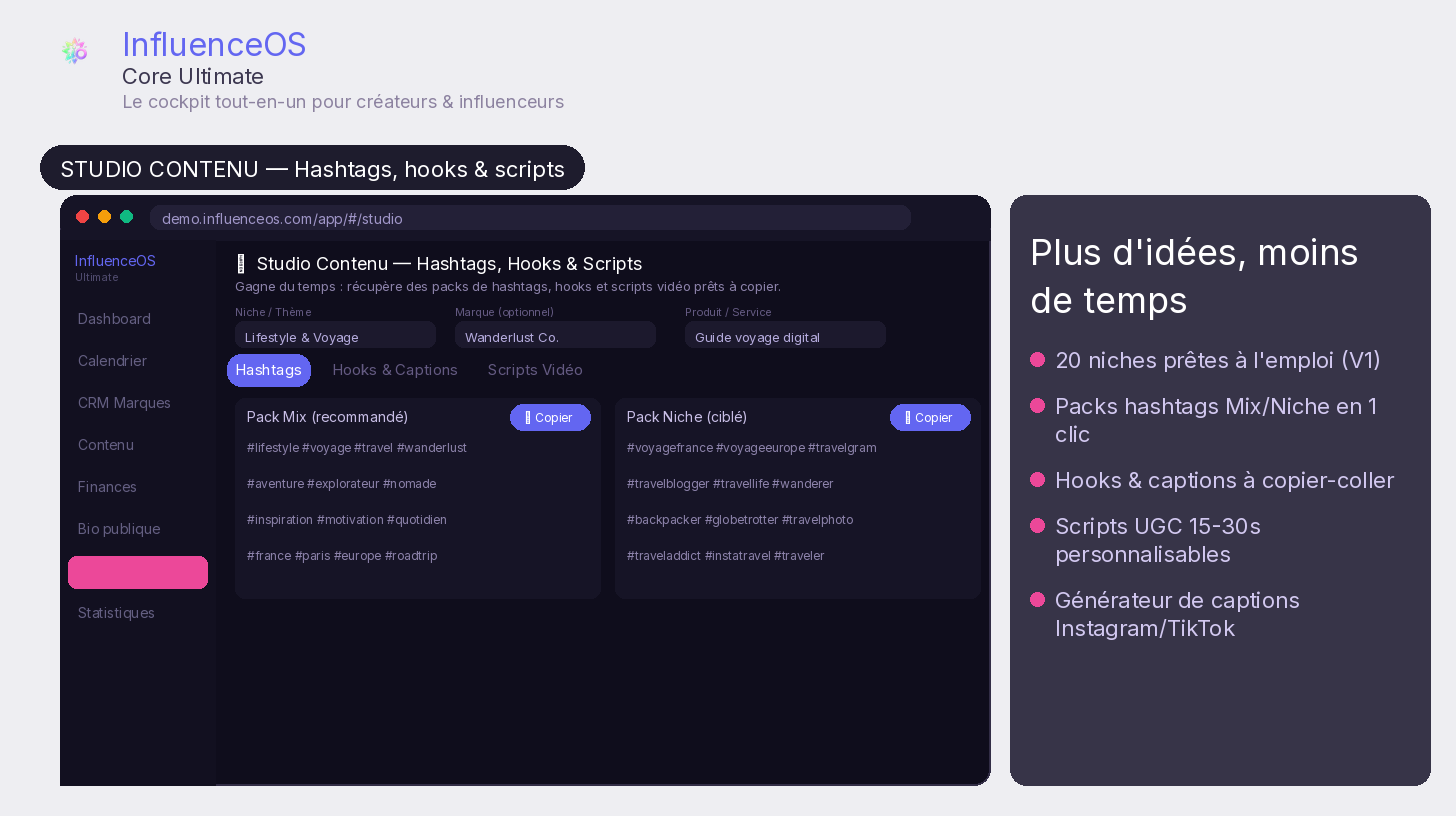Screen dimensions: 1456x816
Task: Click the yellow window dot
Action: pyautogui.click(x=105, y=217)
